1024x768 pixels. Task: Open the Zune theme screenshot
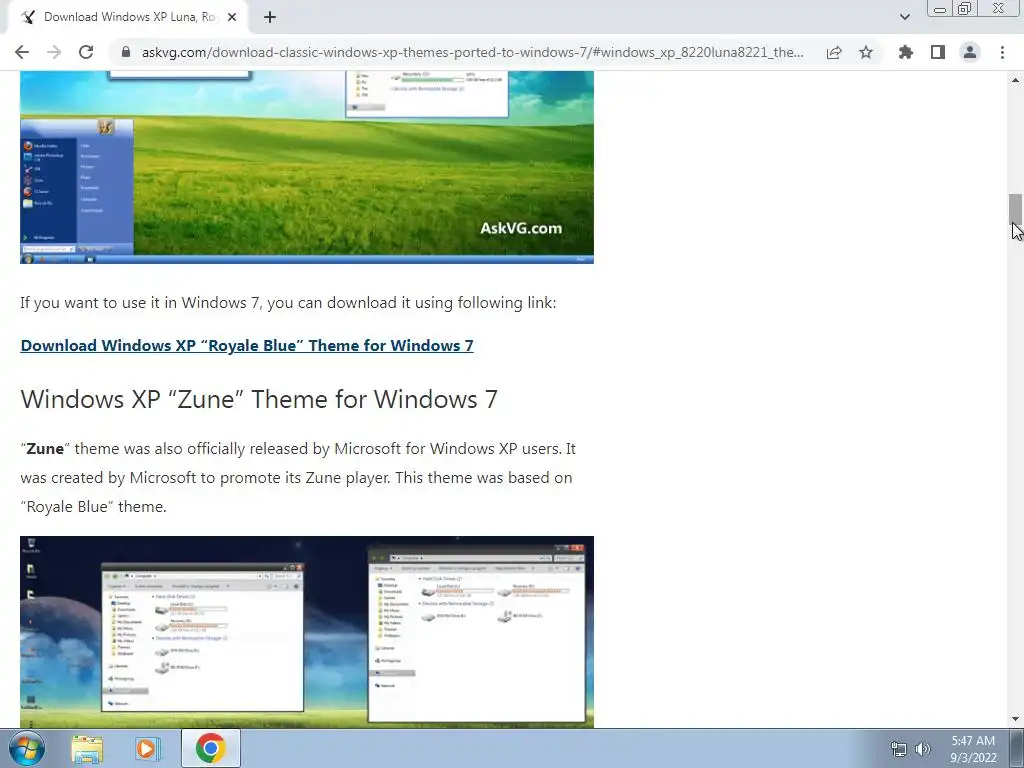(307, 632)
